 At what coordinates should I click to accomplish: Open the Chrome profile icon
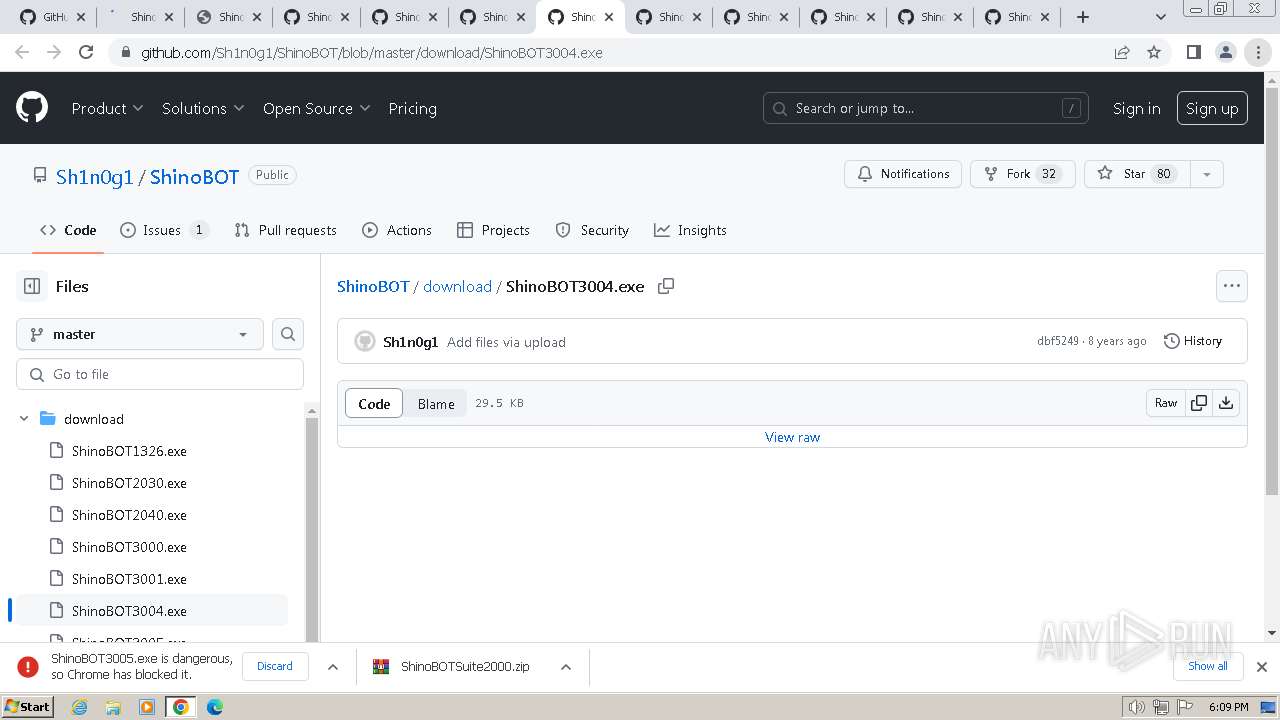pos(1226,53)
